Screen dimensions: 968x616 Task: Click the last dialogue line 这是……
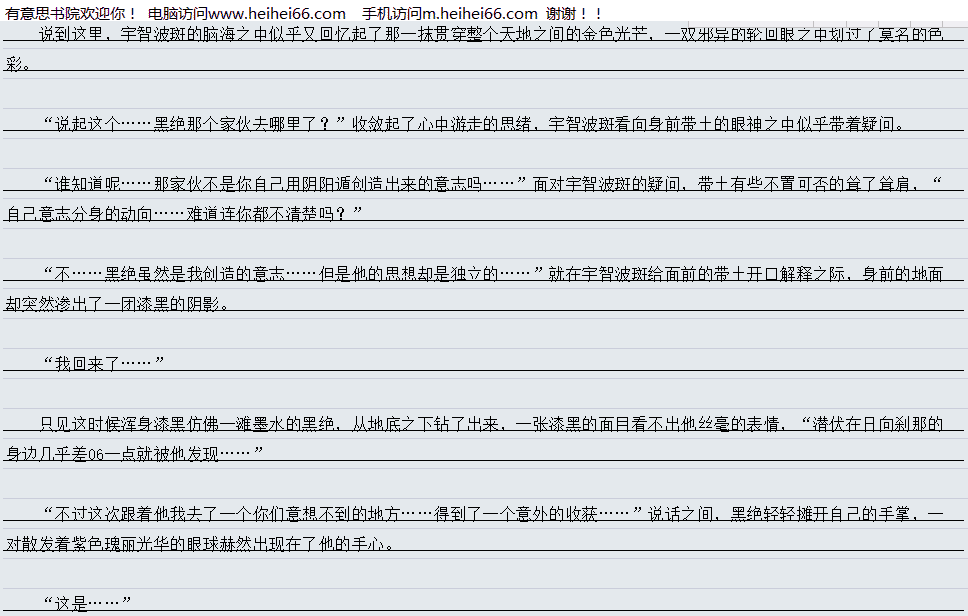(88, 604)
